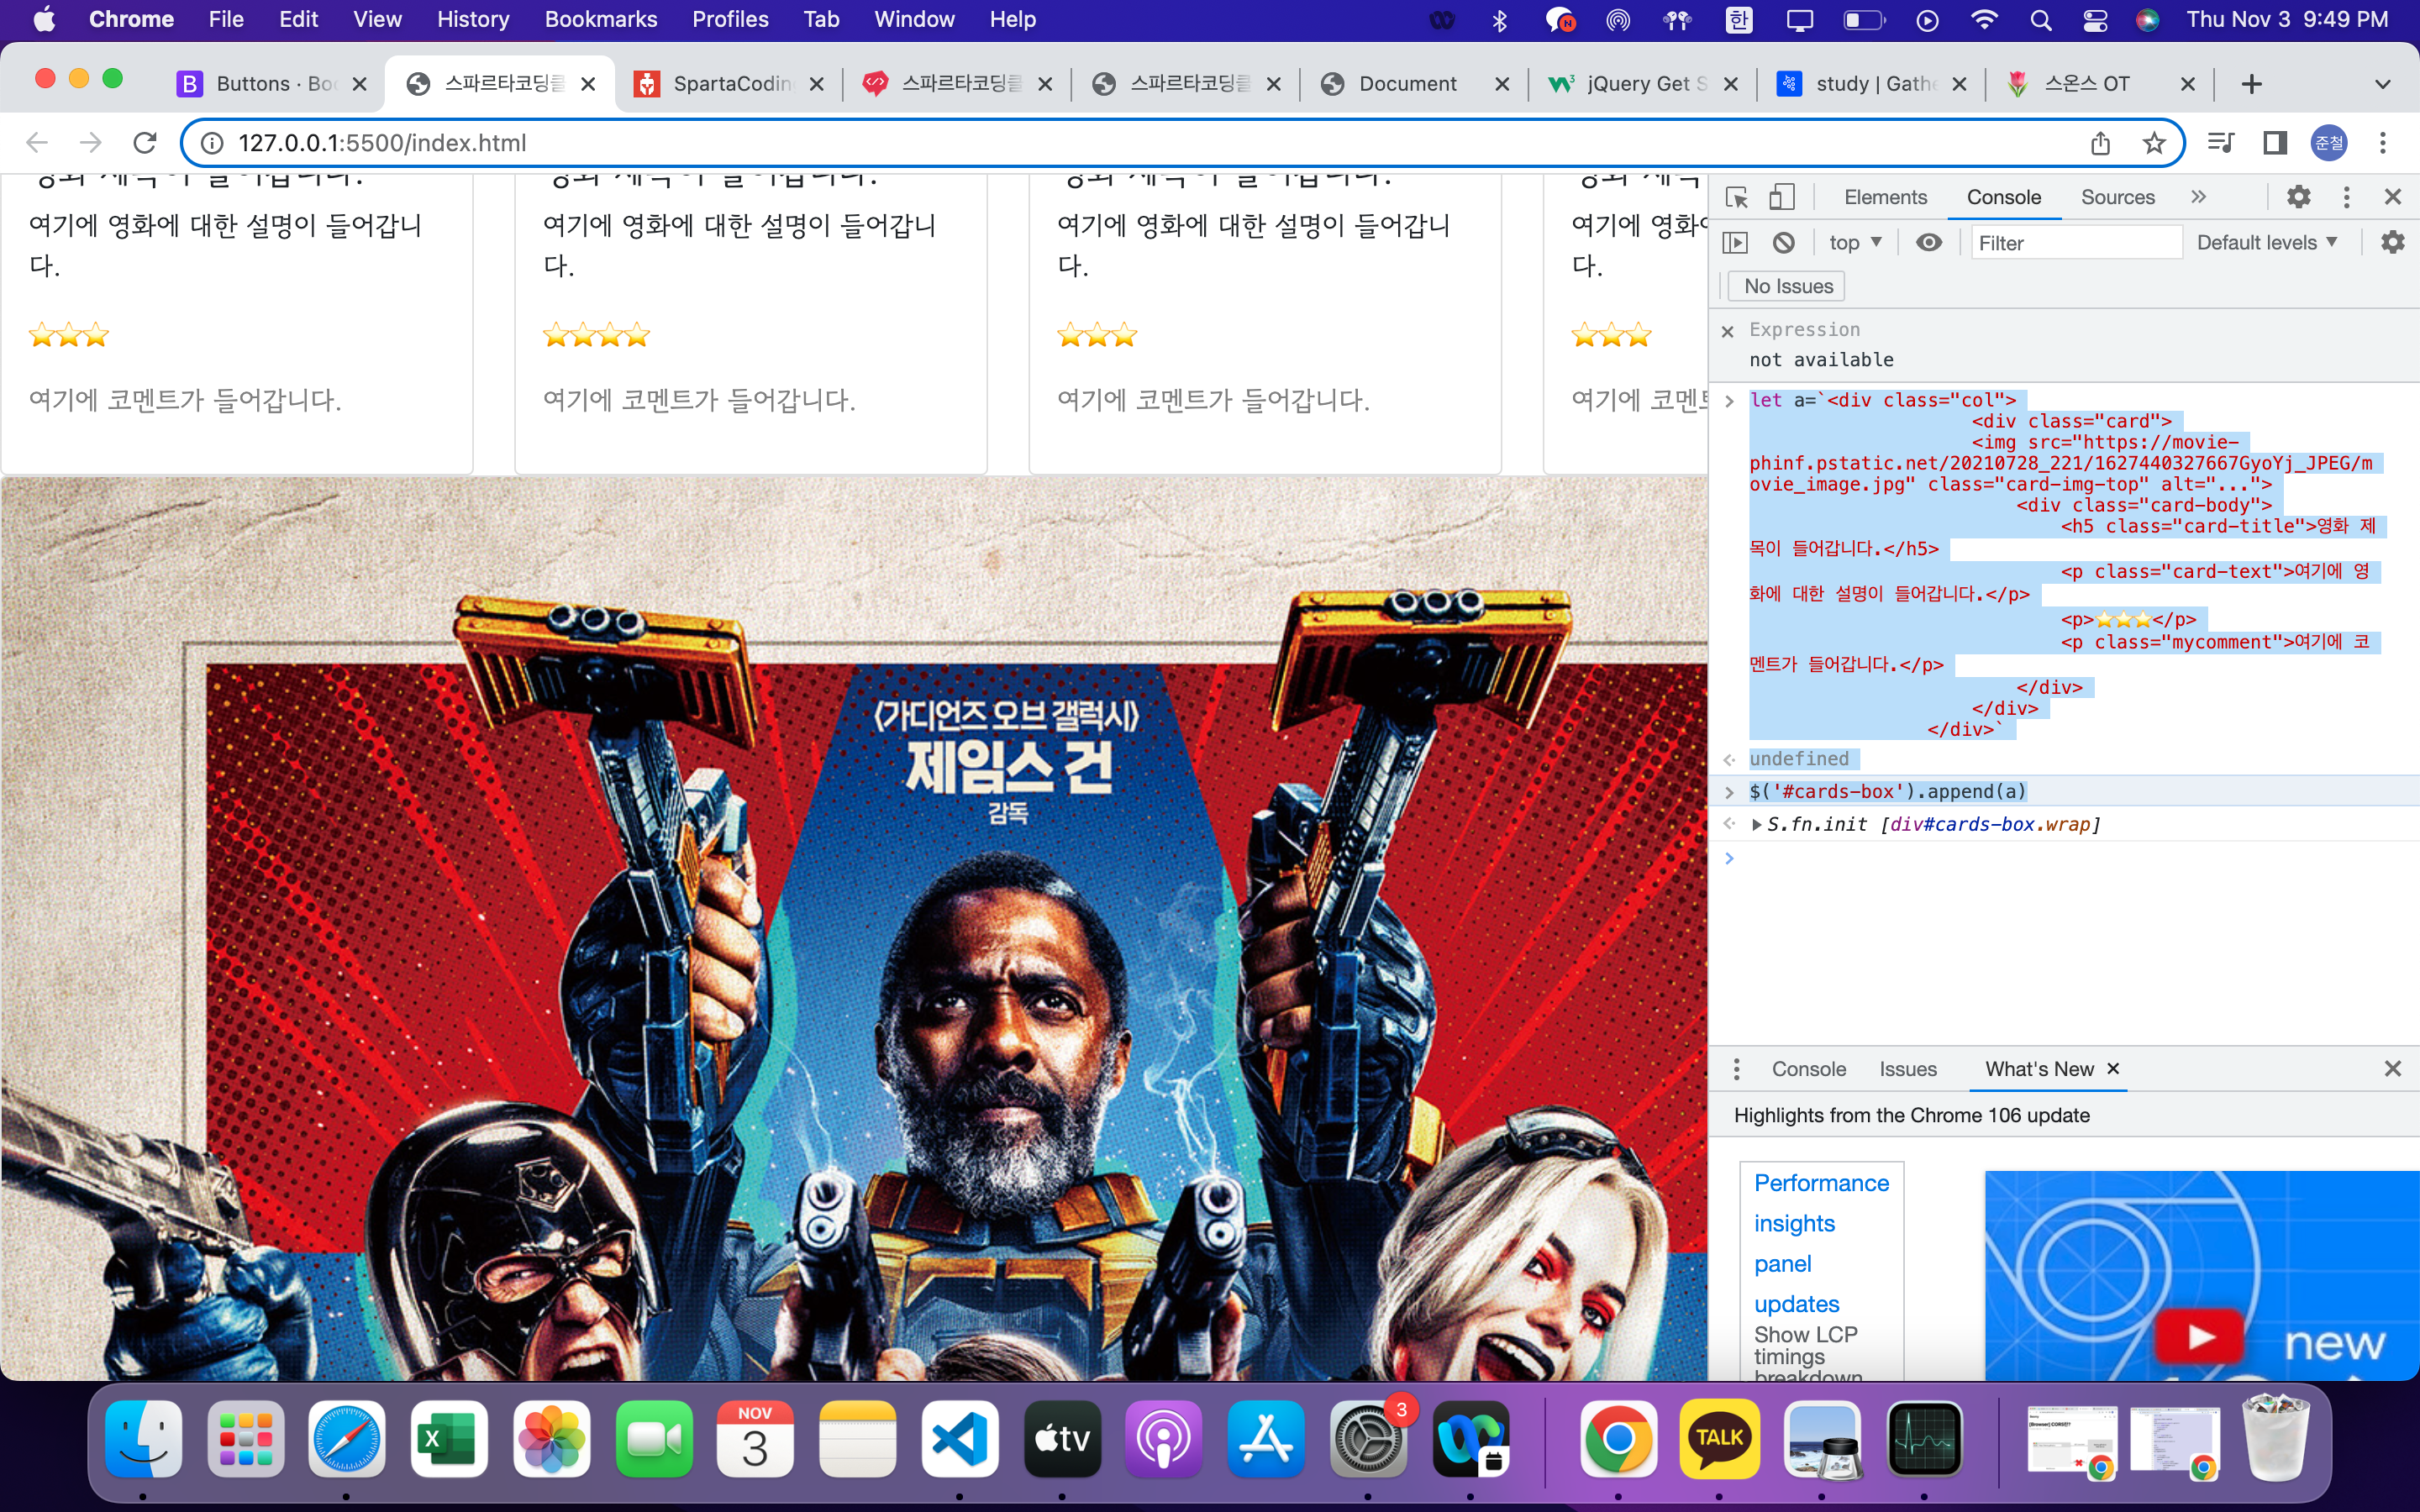Image resolution: width=2420 pixels, height=1512 pixels.
Task: Open the Chrome profile avatar
Action: point(2329,143)
